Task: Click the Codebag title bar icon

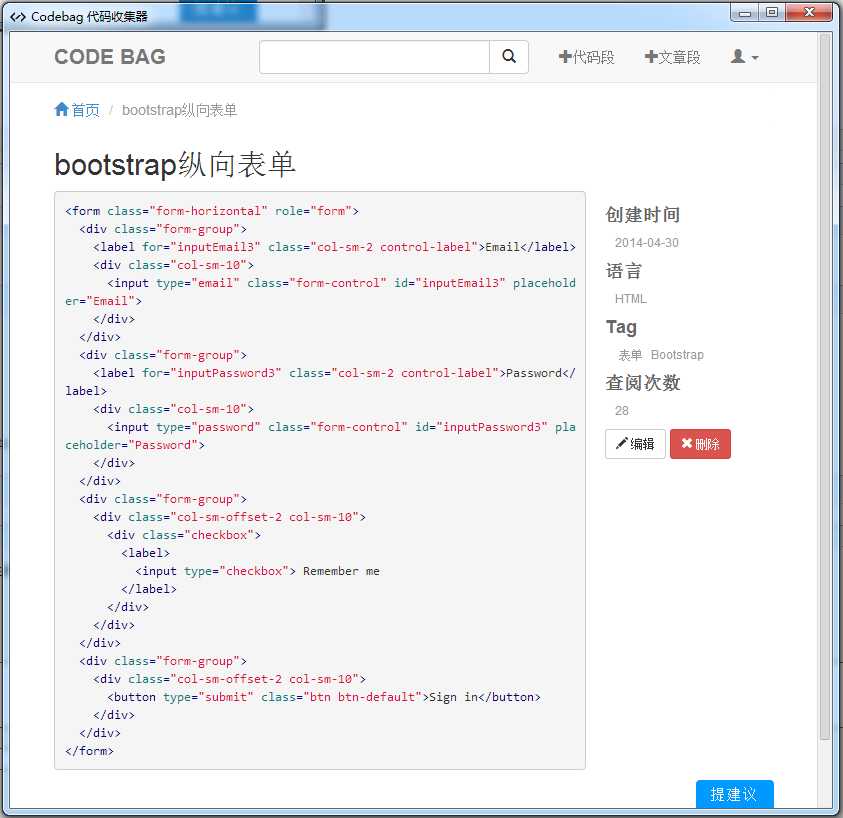Action: (x=17, y=17)
